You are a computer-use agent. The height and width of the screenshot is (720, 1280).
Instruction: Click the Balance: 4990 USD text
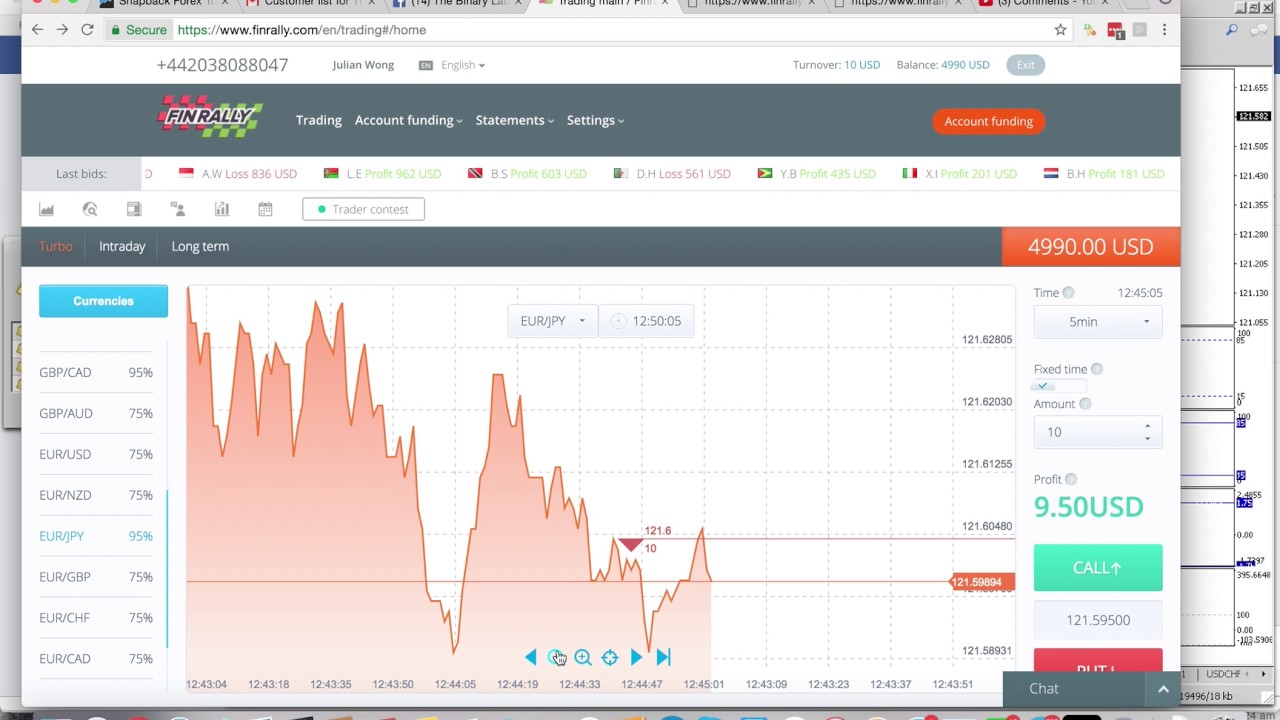[943, 65]
